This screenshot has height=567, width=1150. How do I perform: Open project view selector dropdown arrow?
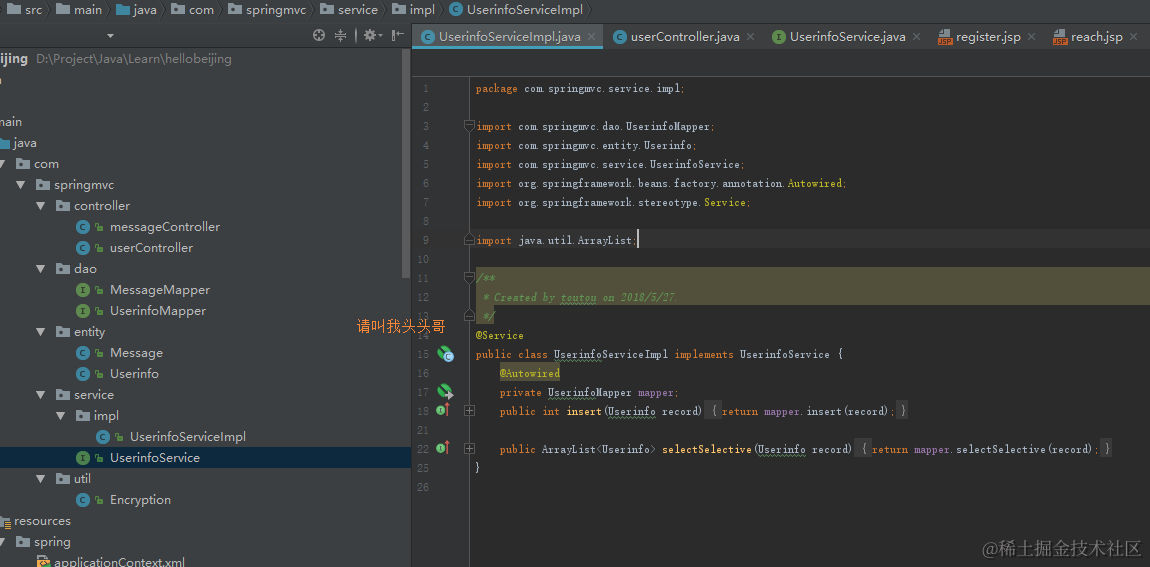pyautogui.click(x=111, y=36)
